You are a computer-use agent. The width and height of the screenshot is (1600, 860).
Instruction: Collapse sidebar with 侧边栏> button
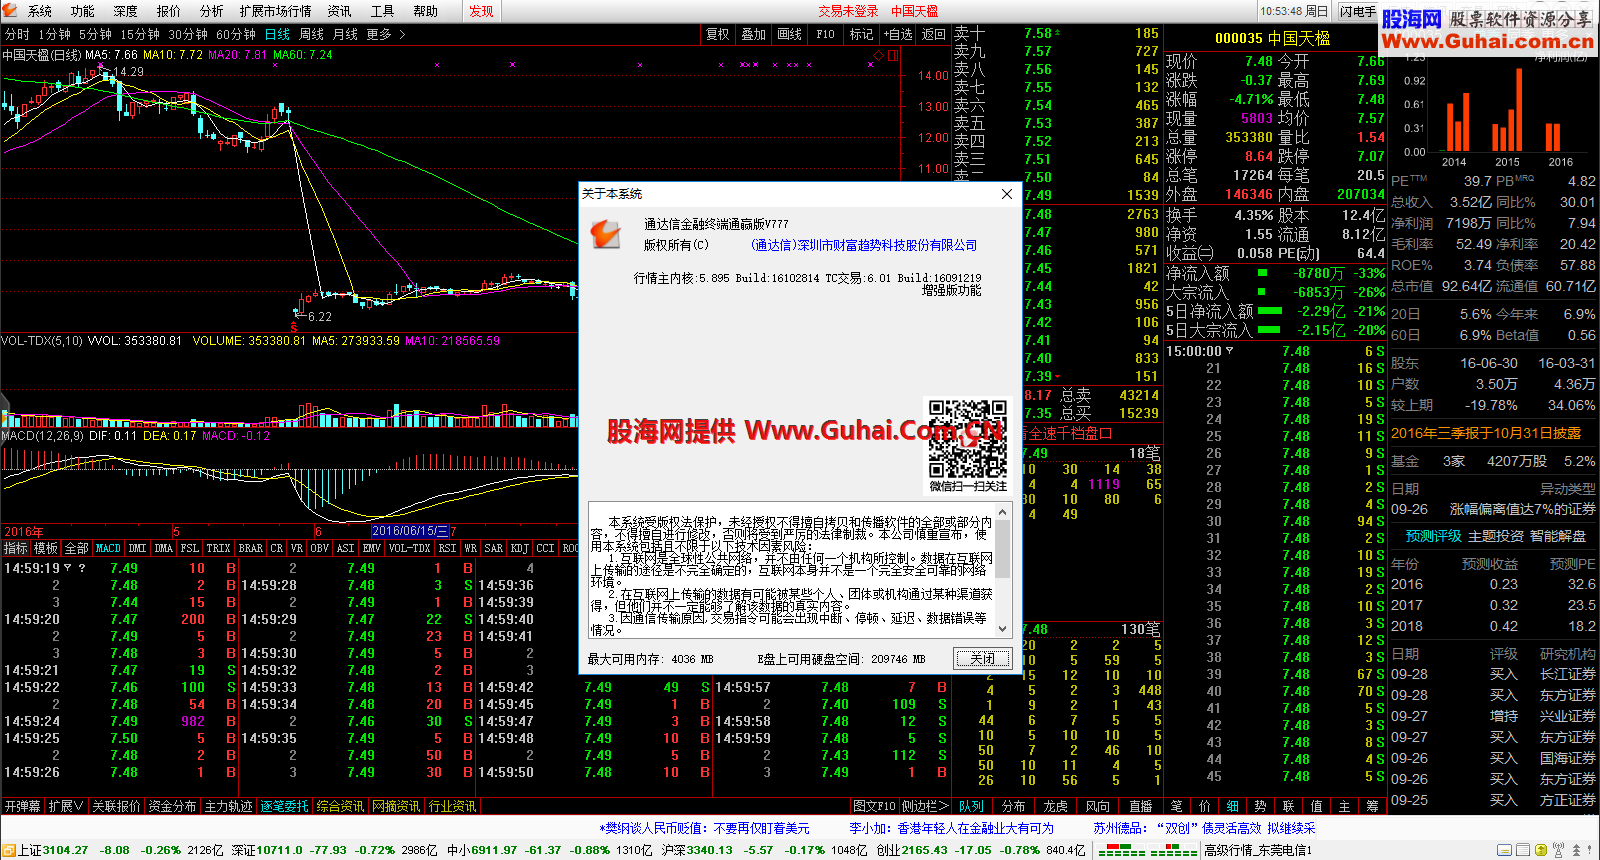point(925,806)
